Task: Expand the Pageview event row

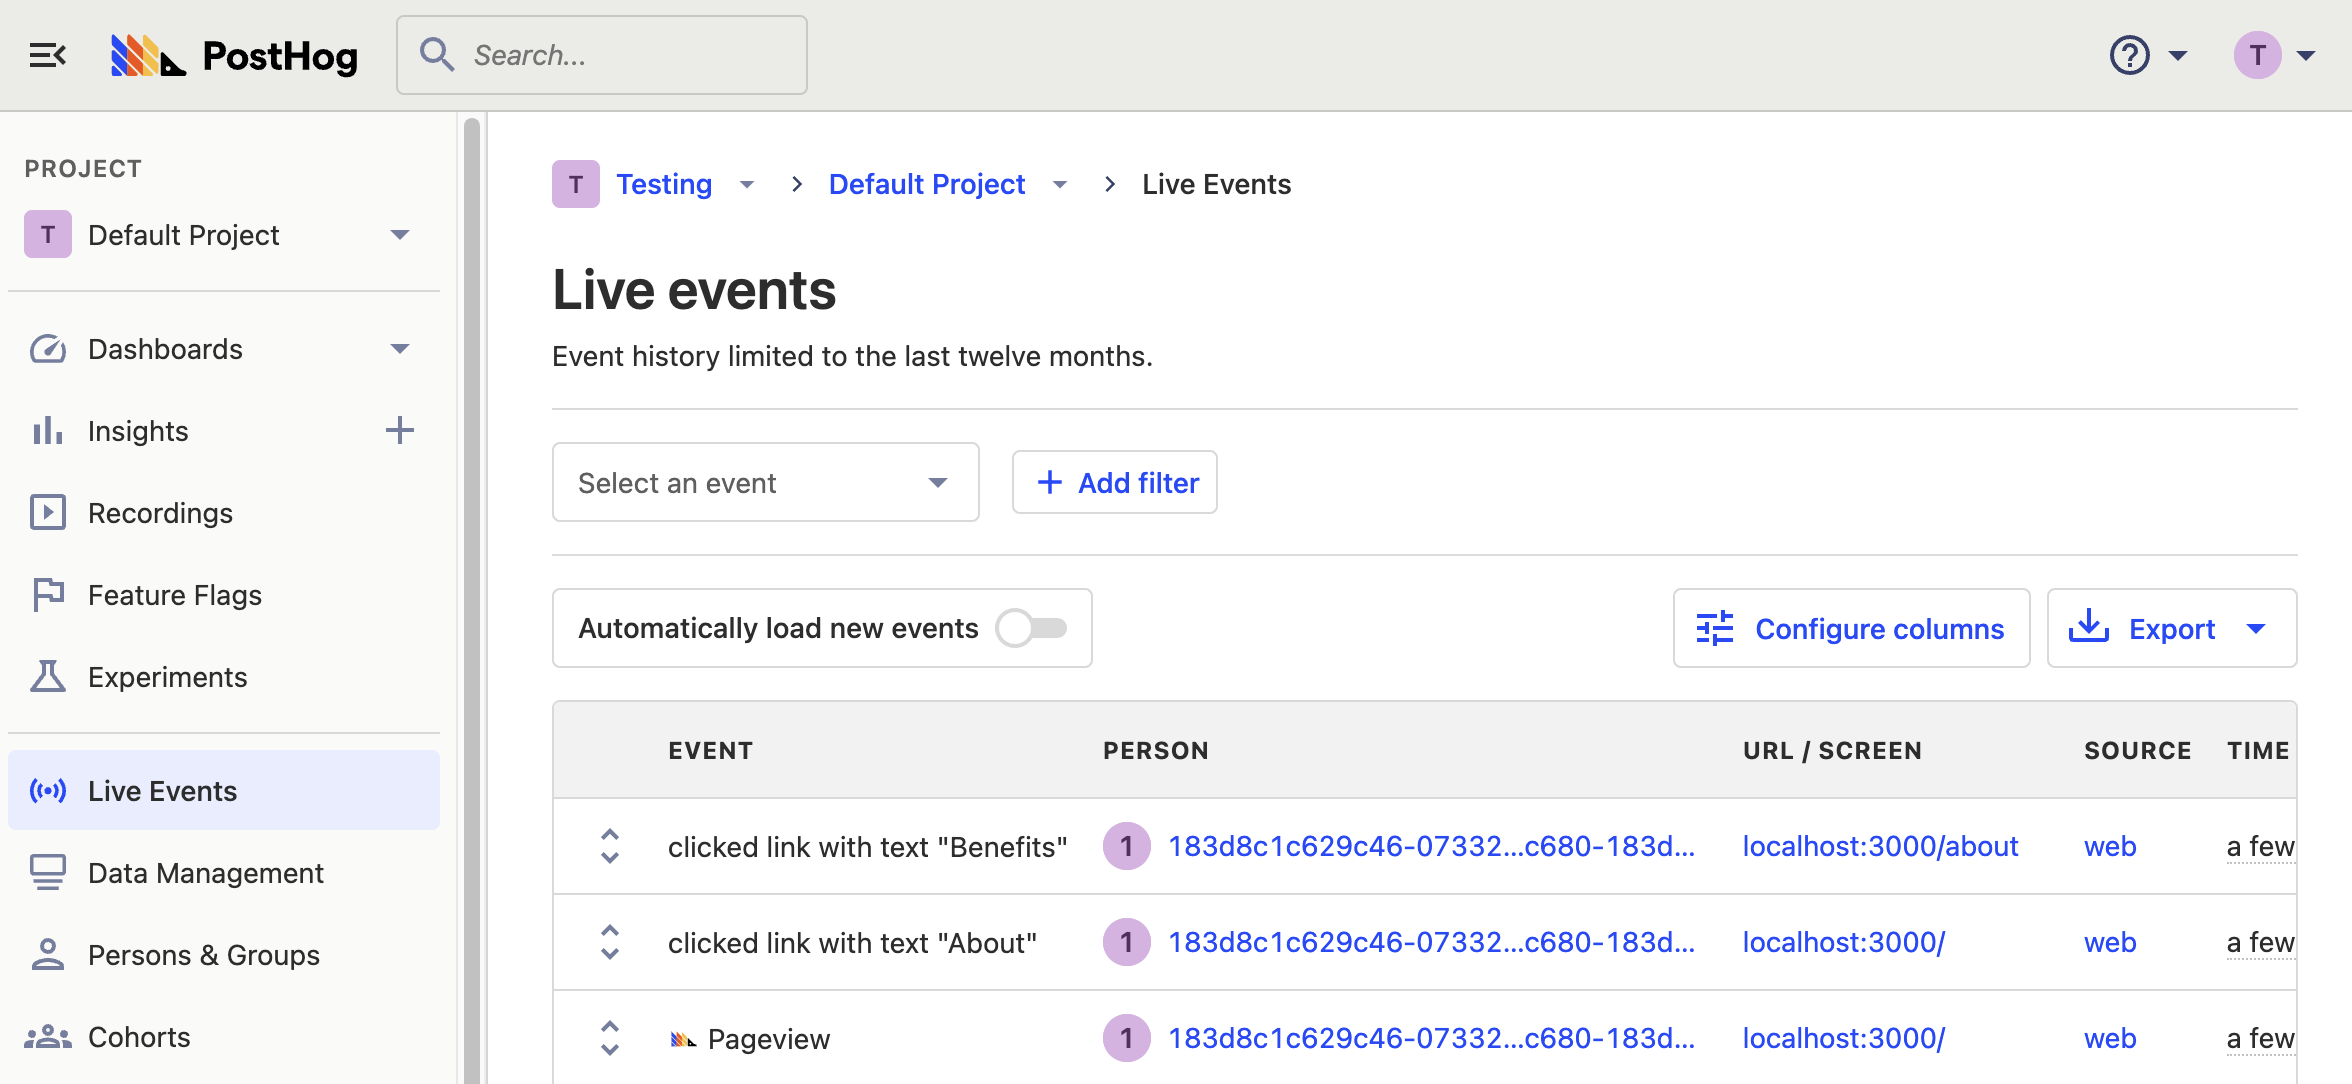Action: click(x=609, y=1038)
